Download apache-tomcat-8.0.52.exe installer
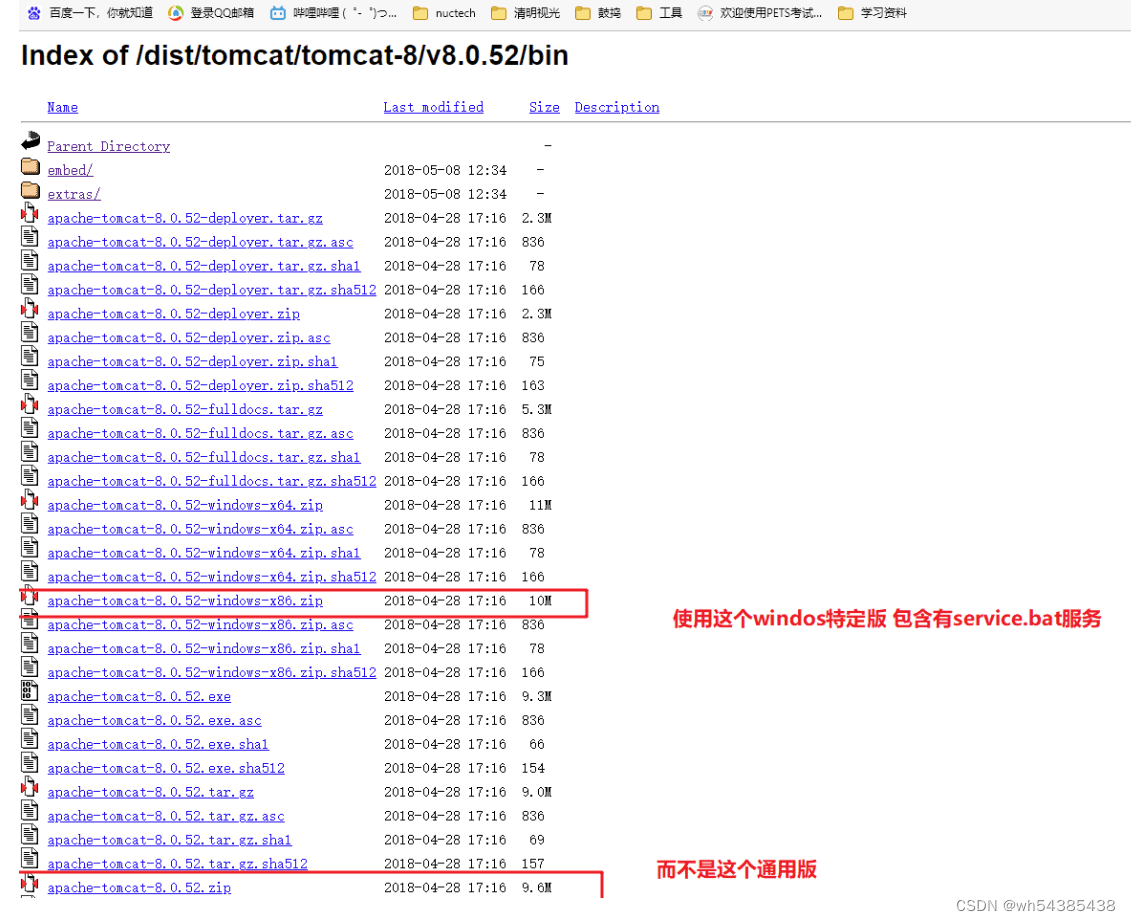The image size is (1131, 921). [x=139, y=697]
